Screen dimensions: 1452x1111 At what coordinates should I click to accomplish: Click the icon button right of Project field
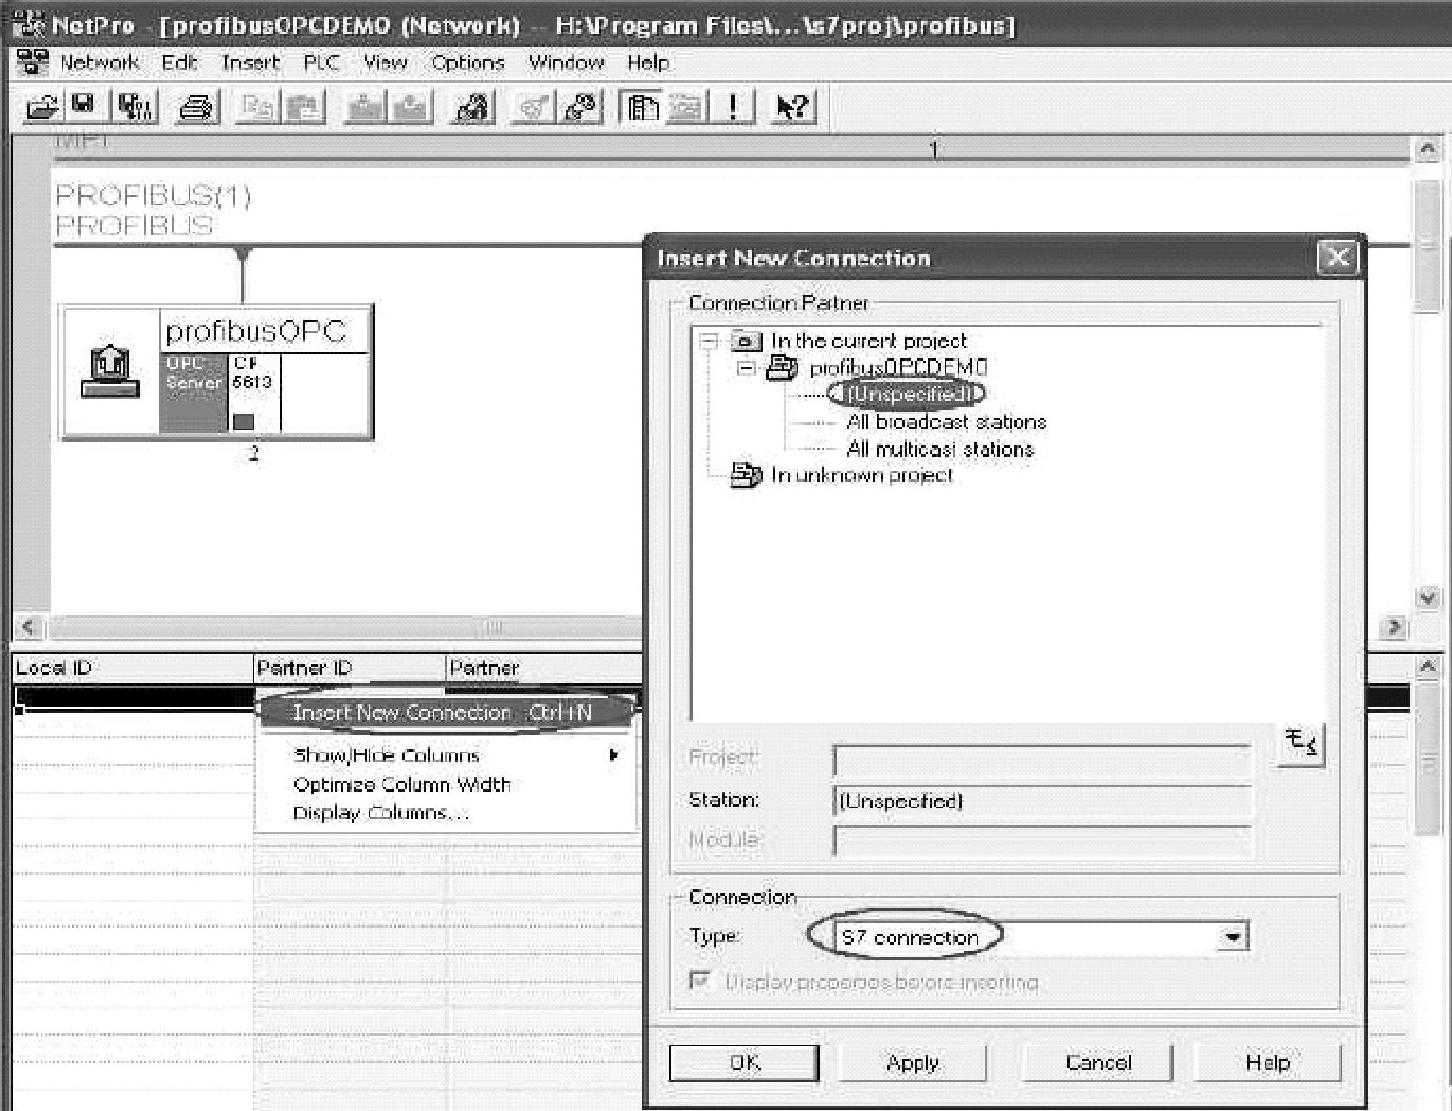[1301, 743]
